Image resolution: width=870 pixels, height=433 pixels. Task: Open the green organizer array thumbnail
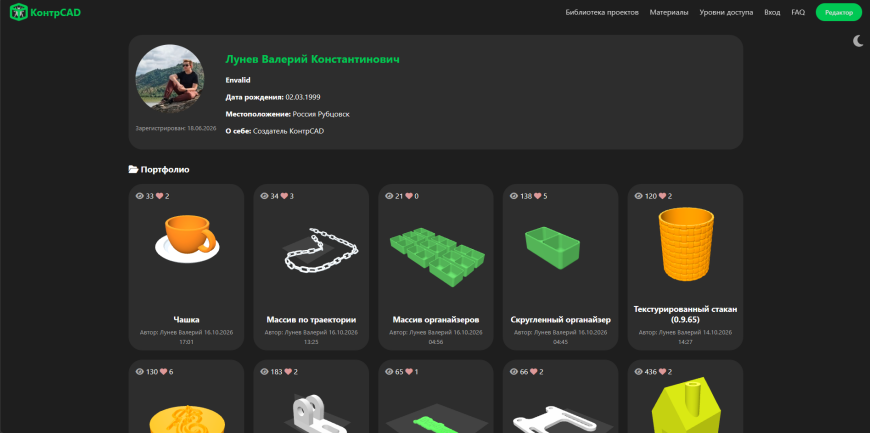click(437, 256)
